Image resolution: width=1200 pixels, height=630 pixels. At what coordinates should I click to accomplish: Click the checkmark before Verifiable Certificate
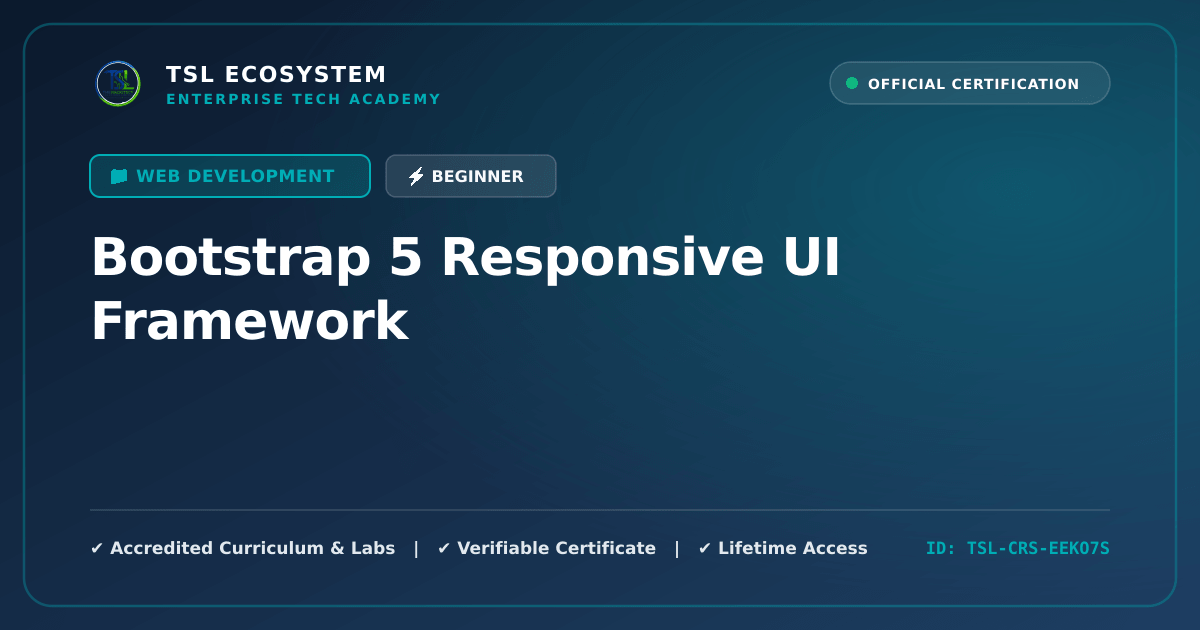point(444,548)
